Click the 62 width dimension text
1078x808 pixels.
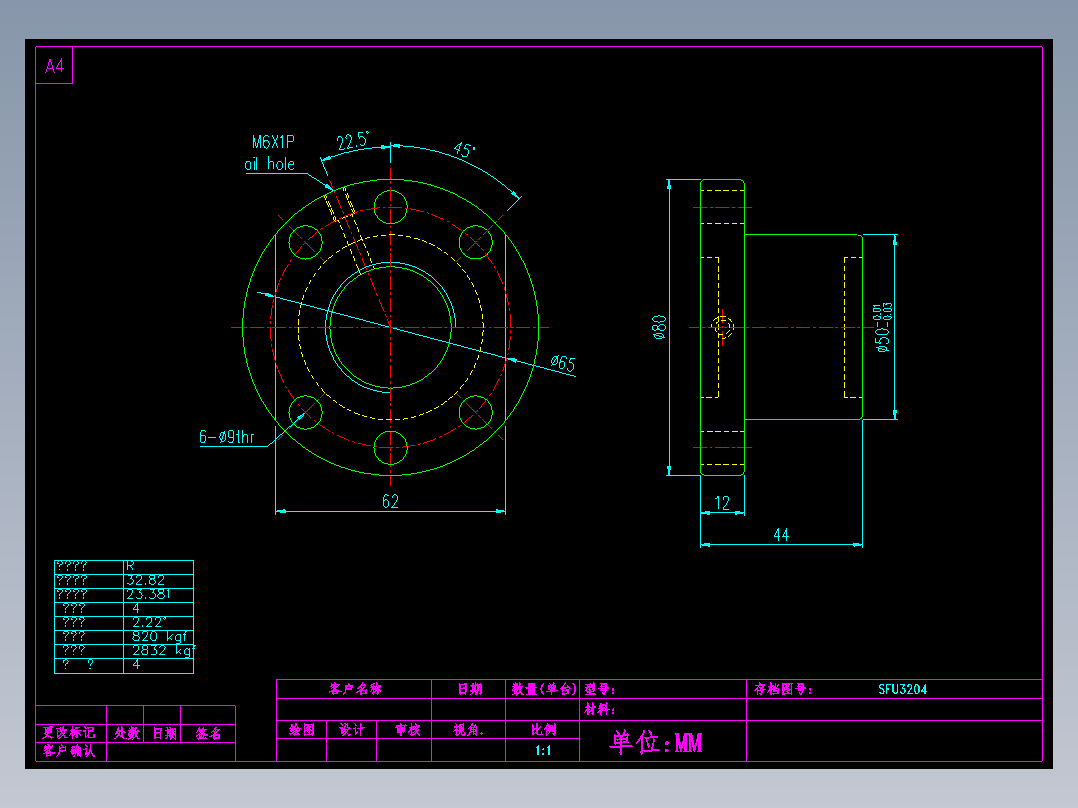[x=390, y=501]
